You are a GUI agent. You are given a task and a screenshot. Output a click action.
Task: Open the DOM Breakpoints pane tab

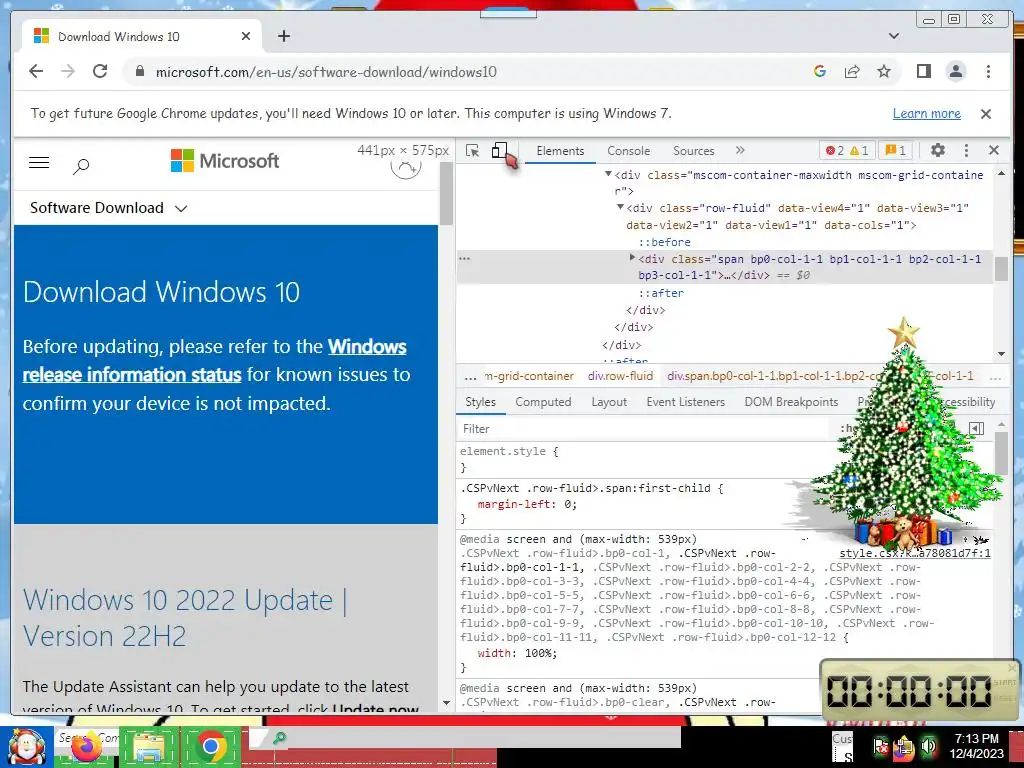[x=792, y=402]
